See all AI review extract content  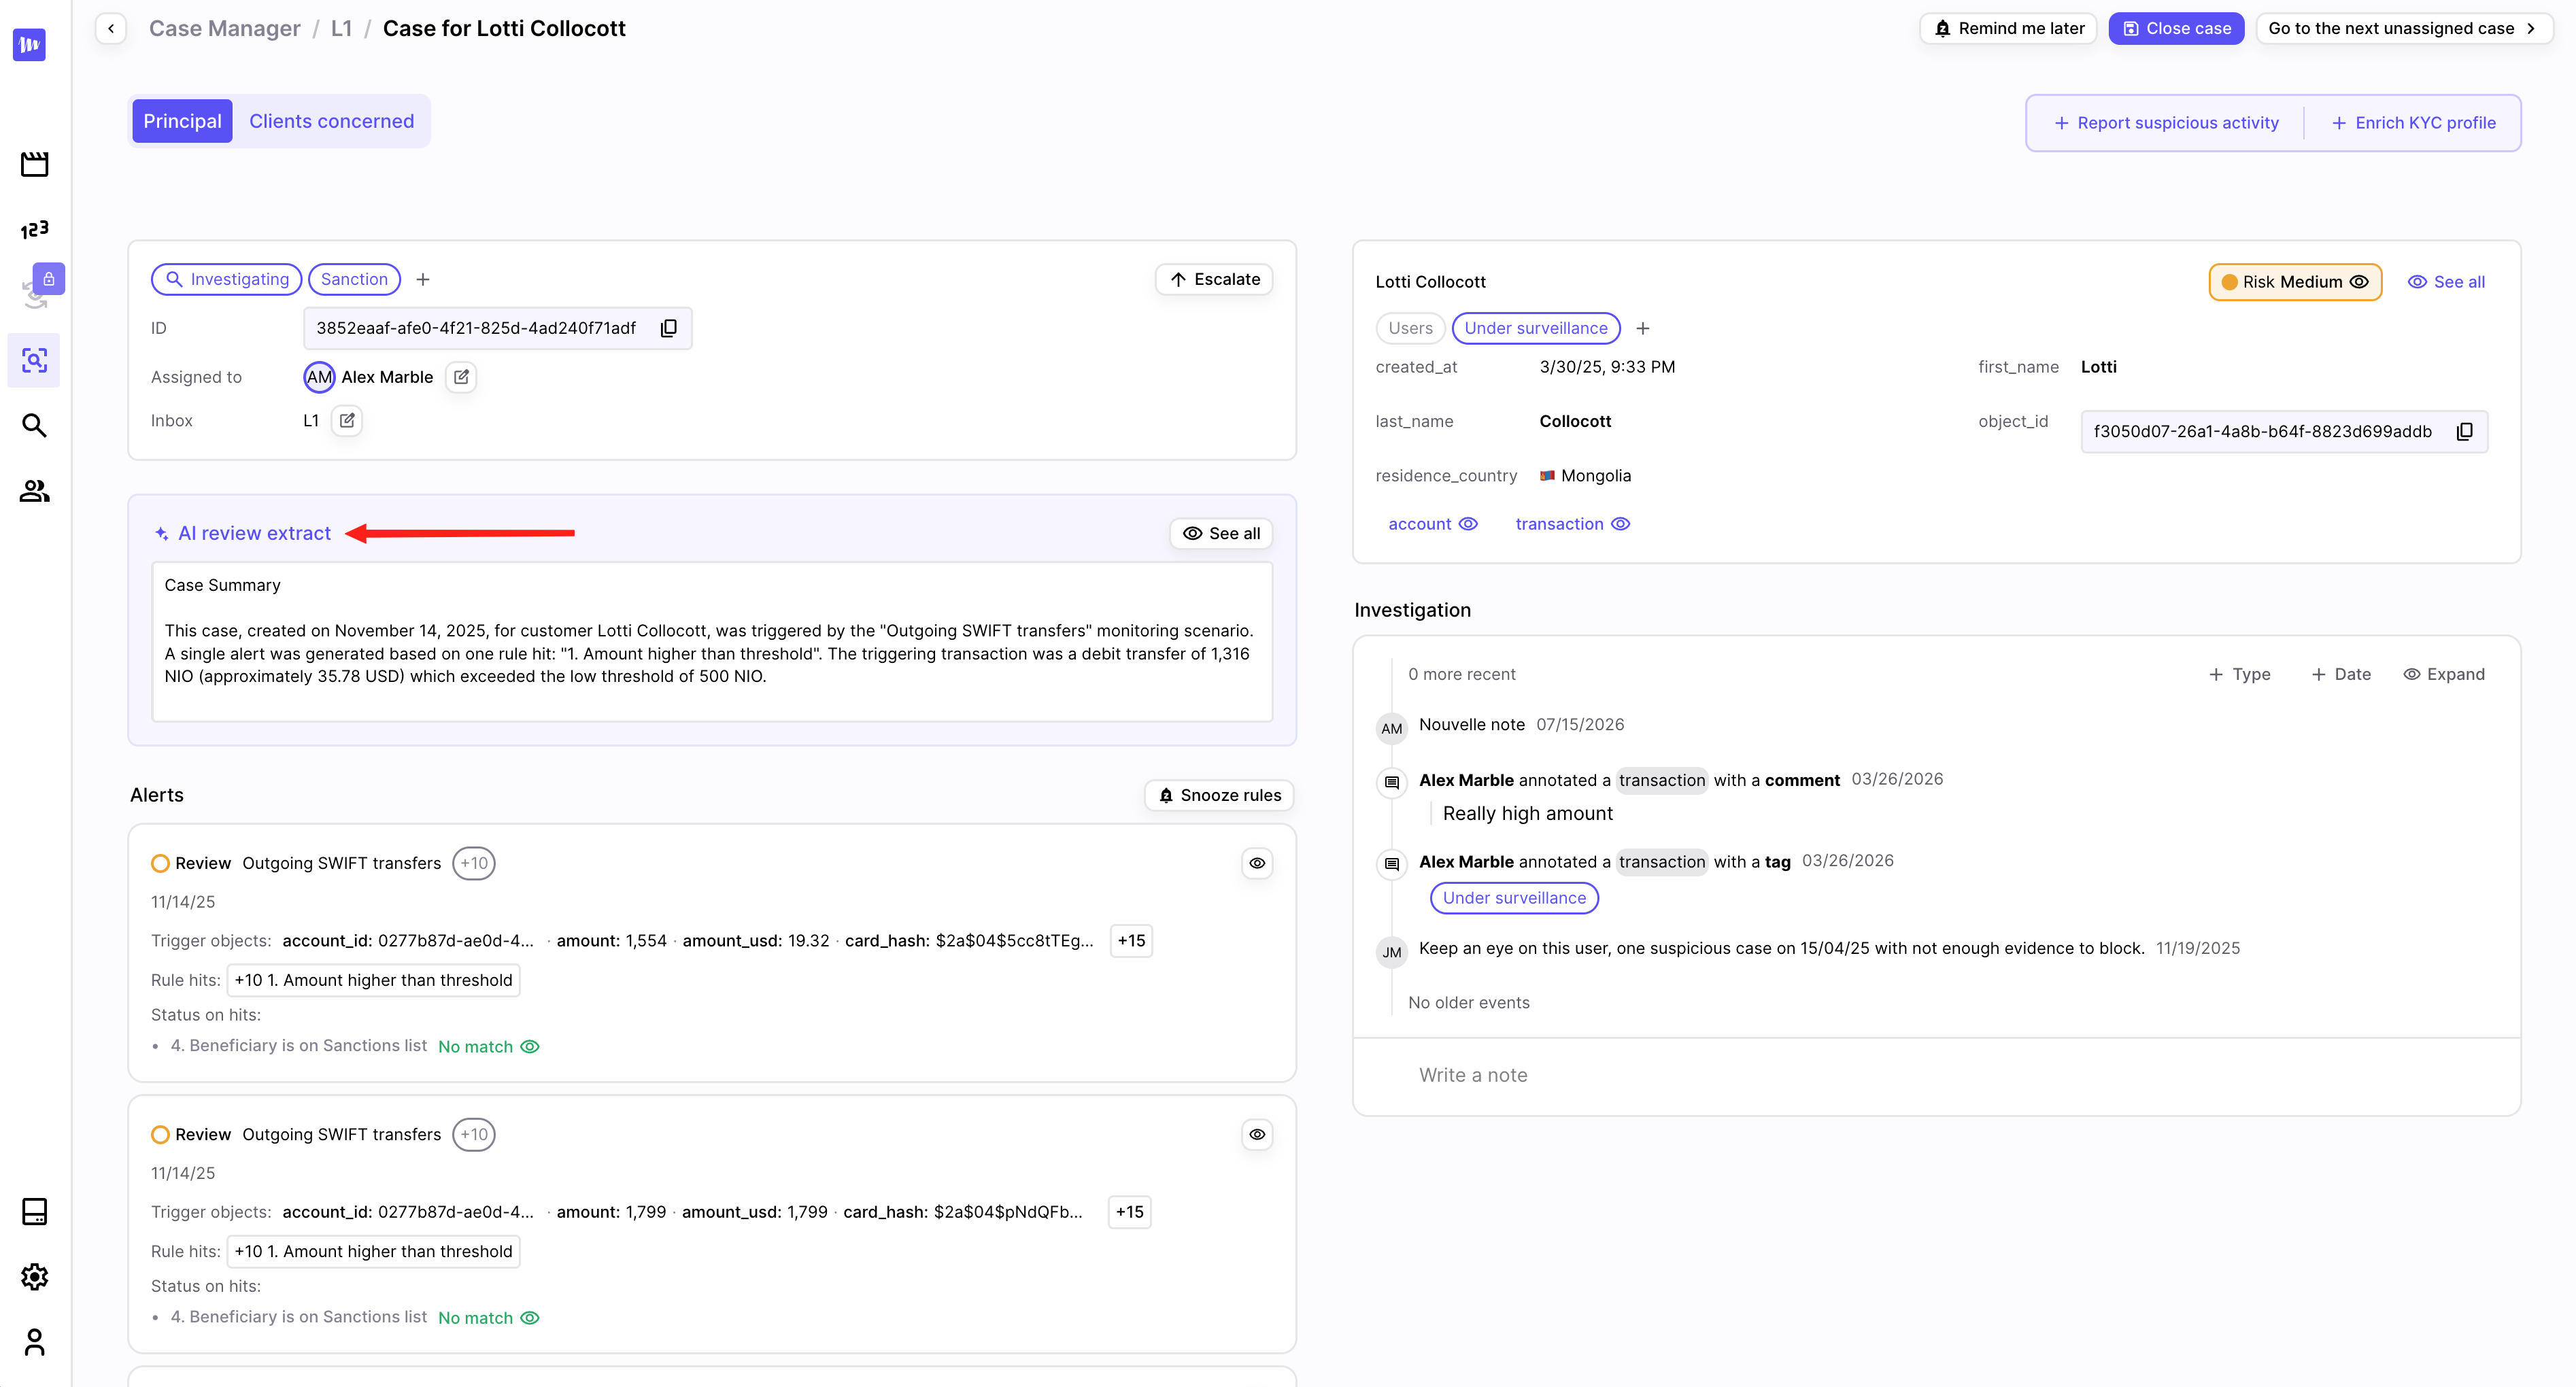click(x=1221, y=533)
